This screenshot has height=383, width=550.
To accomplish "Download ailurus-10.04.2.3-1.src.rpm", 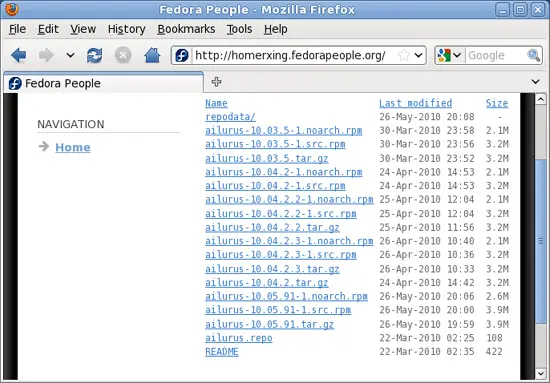I will 281,255.
